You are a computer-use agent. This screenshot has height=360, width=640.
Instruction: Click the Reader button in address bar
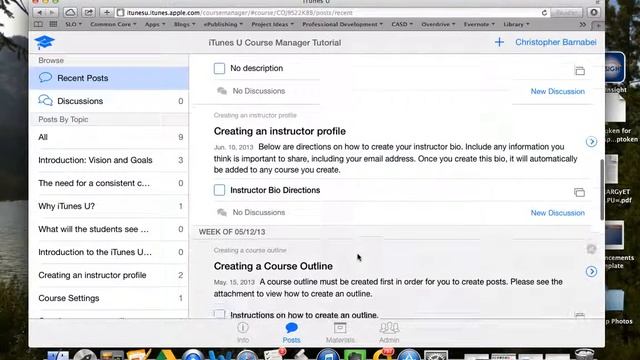(566, 13)
